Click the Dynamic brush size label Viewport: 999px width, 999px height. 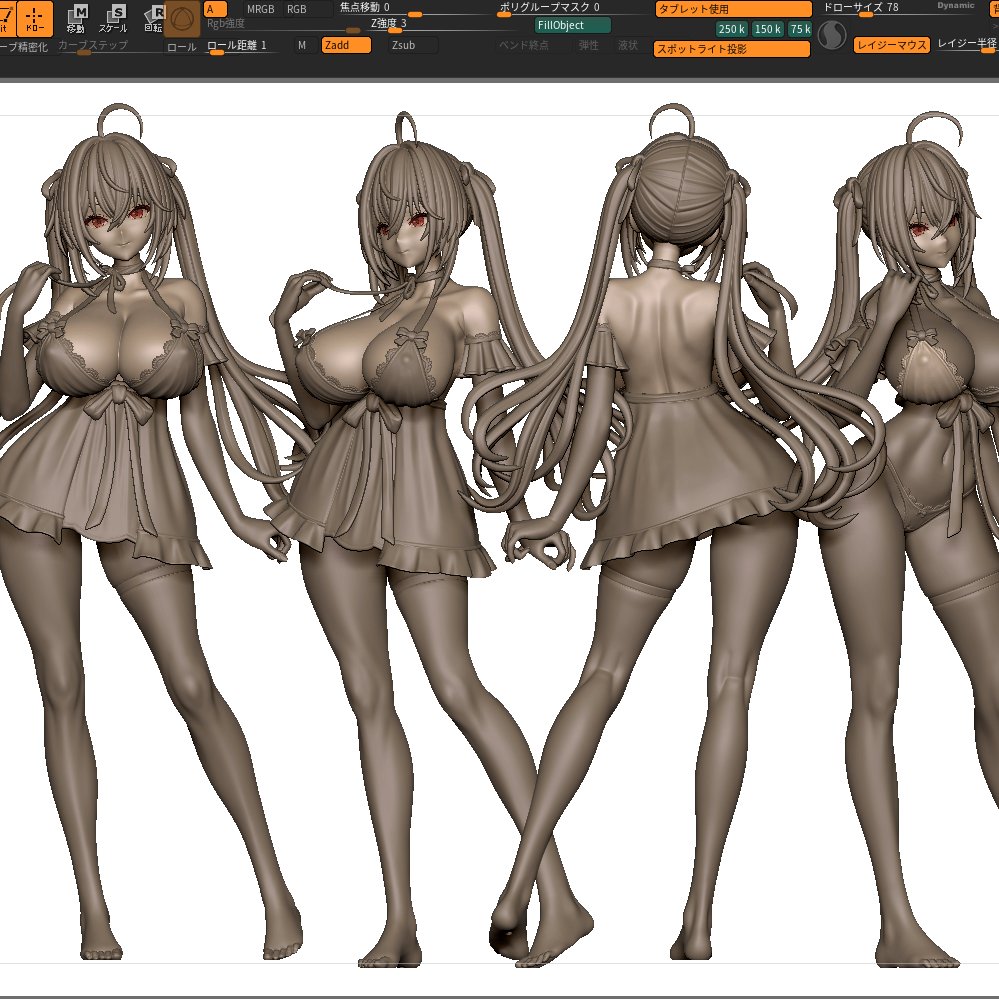956,6
